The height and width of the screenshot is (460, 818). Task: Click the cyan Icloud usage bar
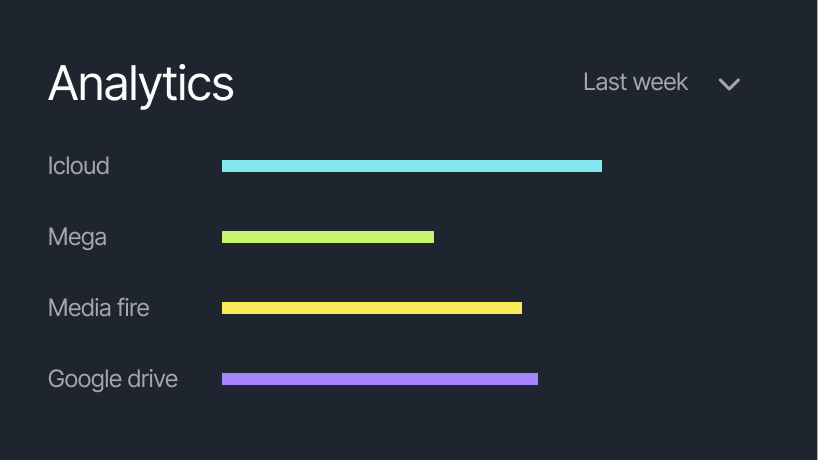click(412, 166)
